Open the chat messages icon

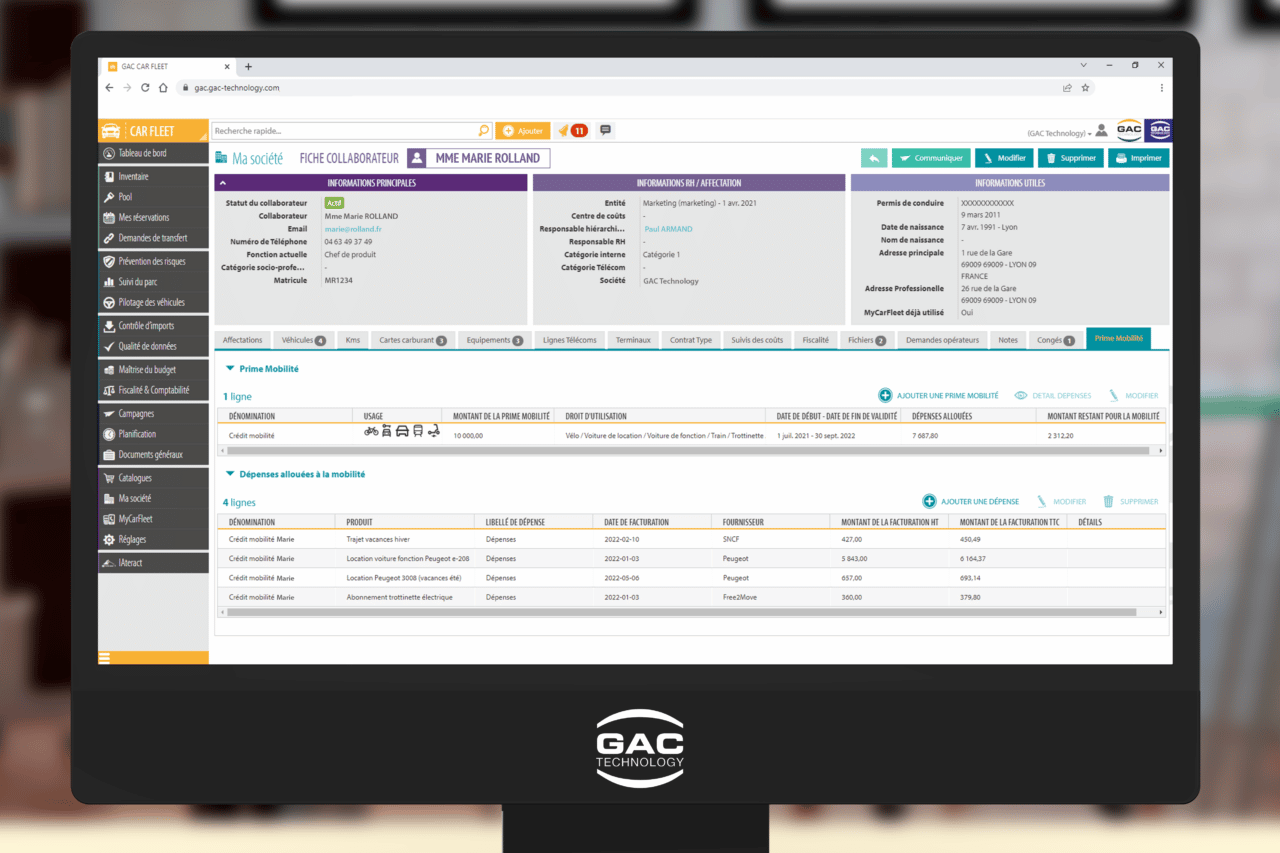[605, 130]
